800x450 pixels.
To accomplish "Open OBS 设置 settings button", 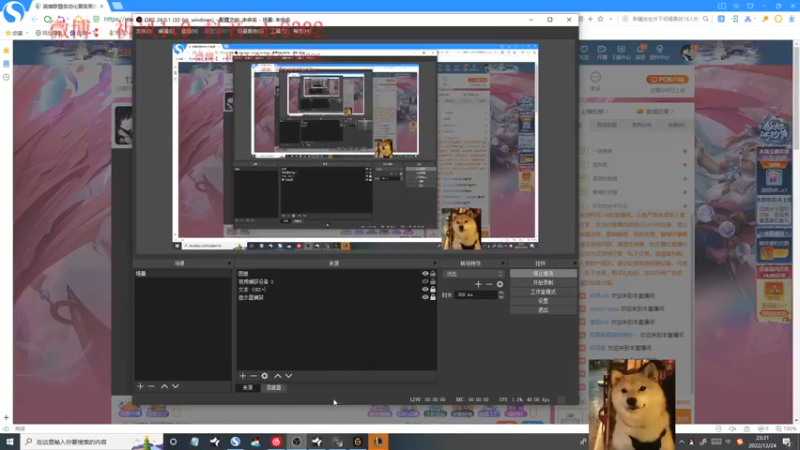I will pyautogui.click(x=543, y=301).
